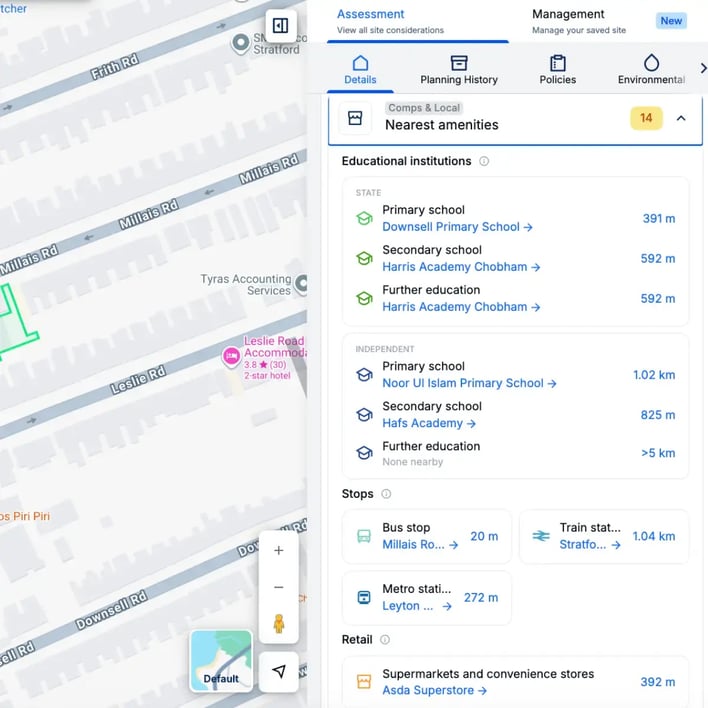Image resolution: width=708 pixels, height=708 pixels.
Task: Click the location arrow compass button
Action: click(279, 671)
